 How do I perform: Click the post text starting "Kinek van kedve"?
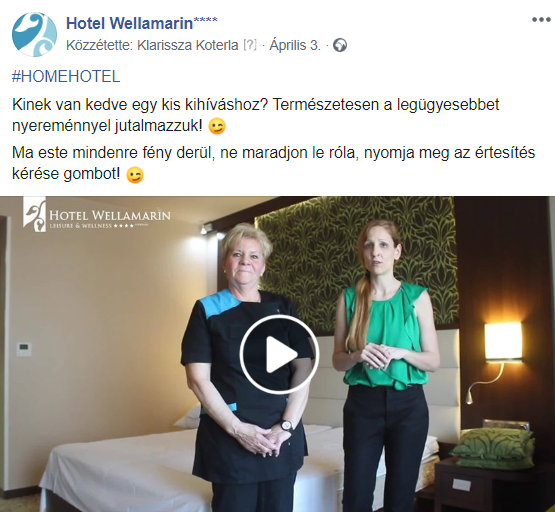coord(256,115)
